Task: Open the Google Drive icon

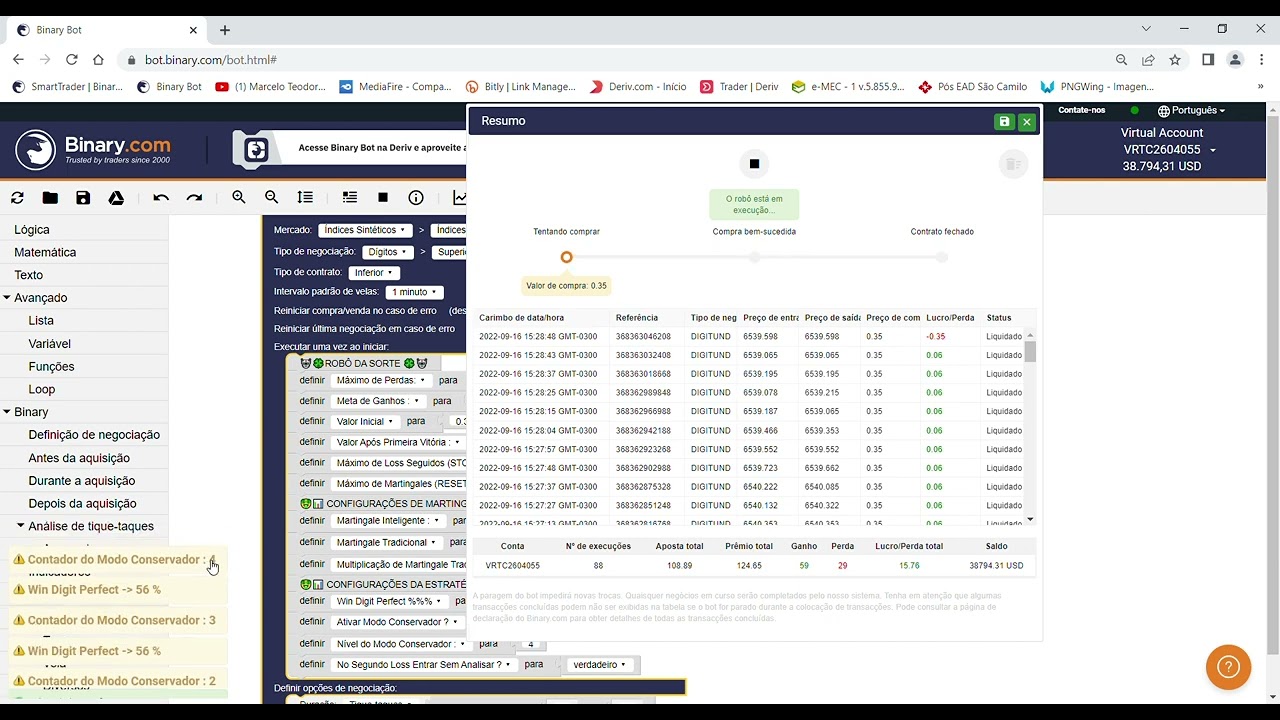Action: coord(116,198)
